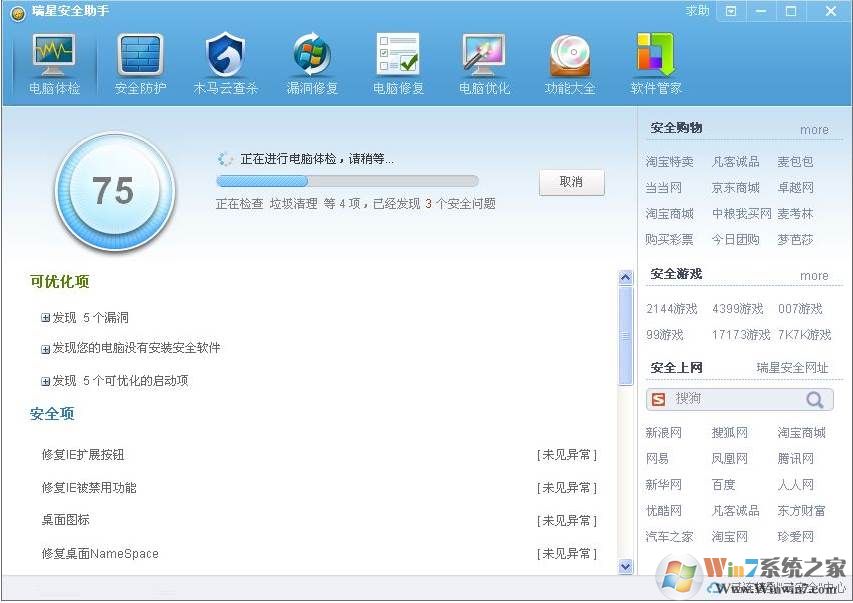Open the 卓越网 link
This screenshot has height=603, width=853.
click(795, 188)
